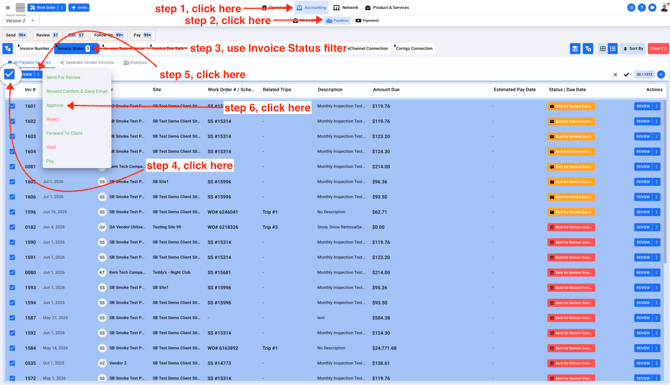
Task: Open more actions for invoice 1602 row
Action: 657,121
